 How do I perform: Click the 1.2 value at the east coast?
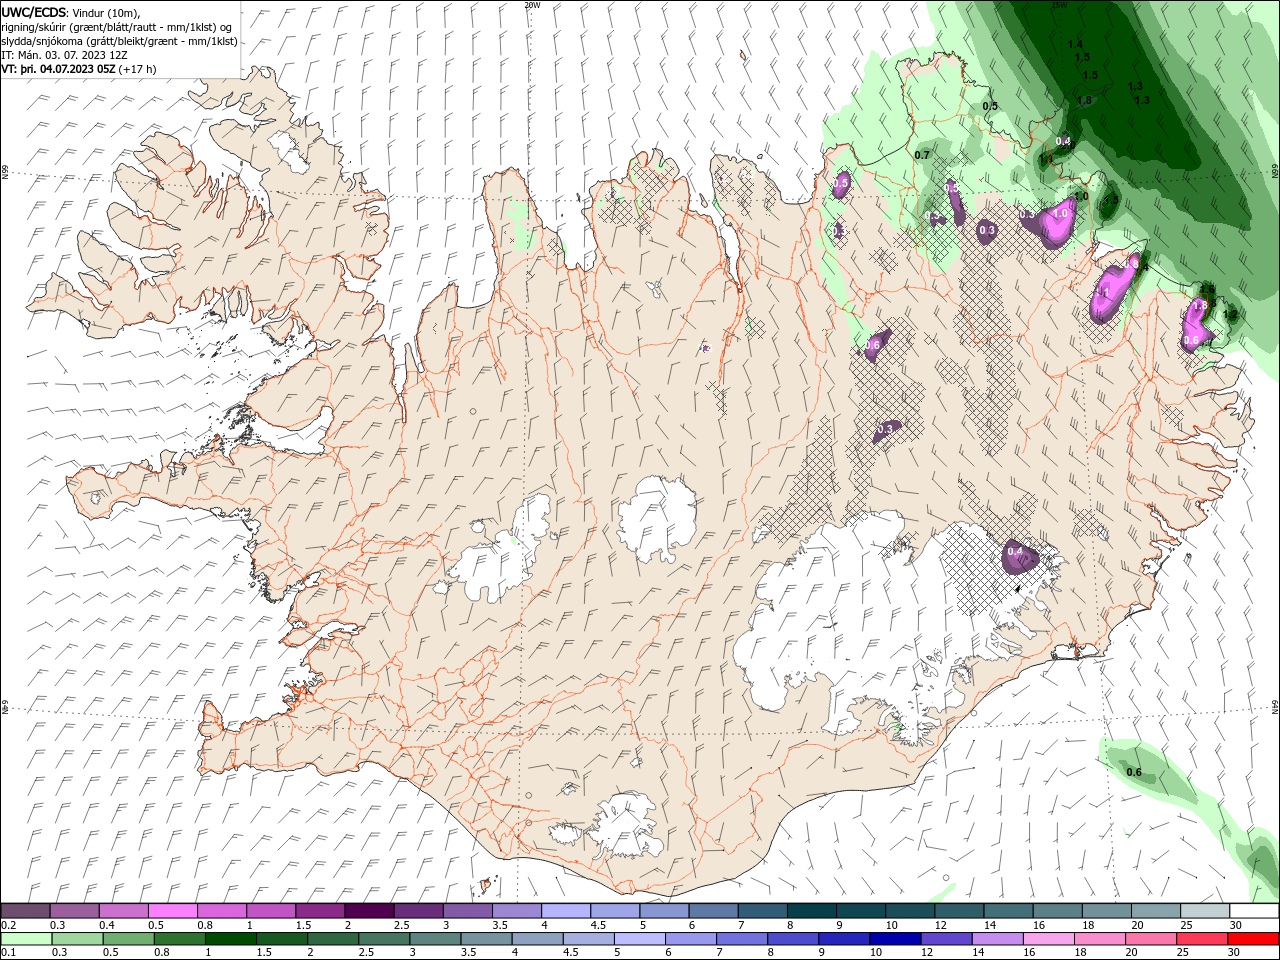1231,315
